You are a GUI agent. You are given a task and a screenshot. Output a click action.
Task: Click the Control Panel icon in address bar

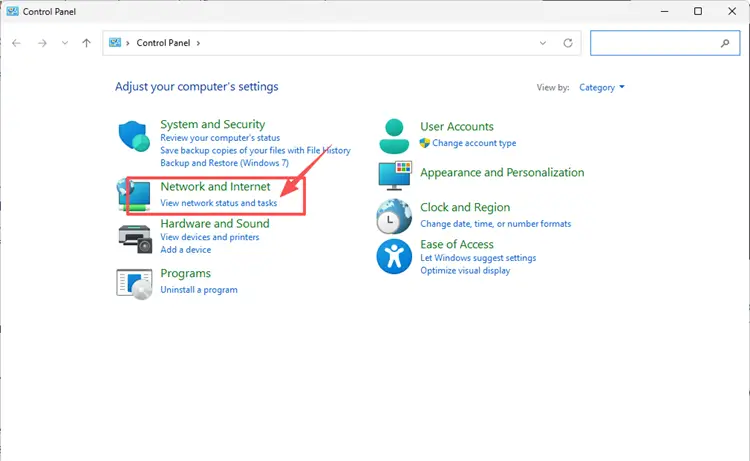click(115, 43)
